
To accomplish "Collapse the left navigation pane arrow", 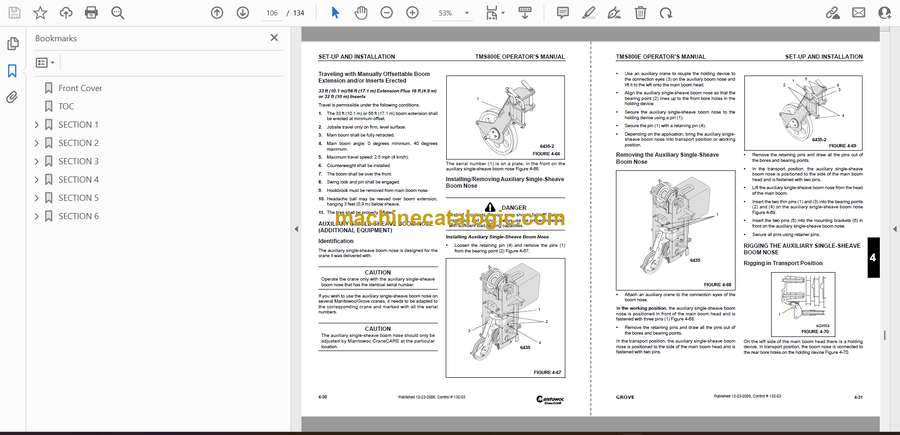I will pyautogui.click(x=296, y=229).
